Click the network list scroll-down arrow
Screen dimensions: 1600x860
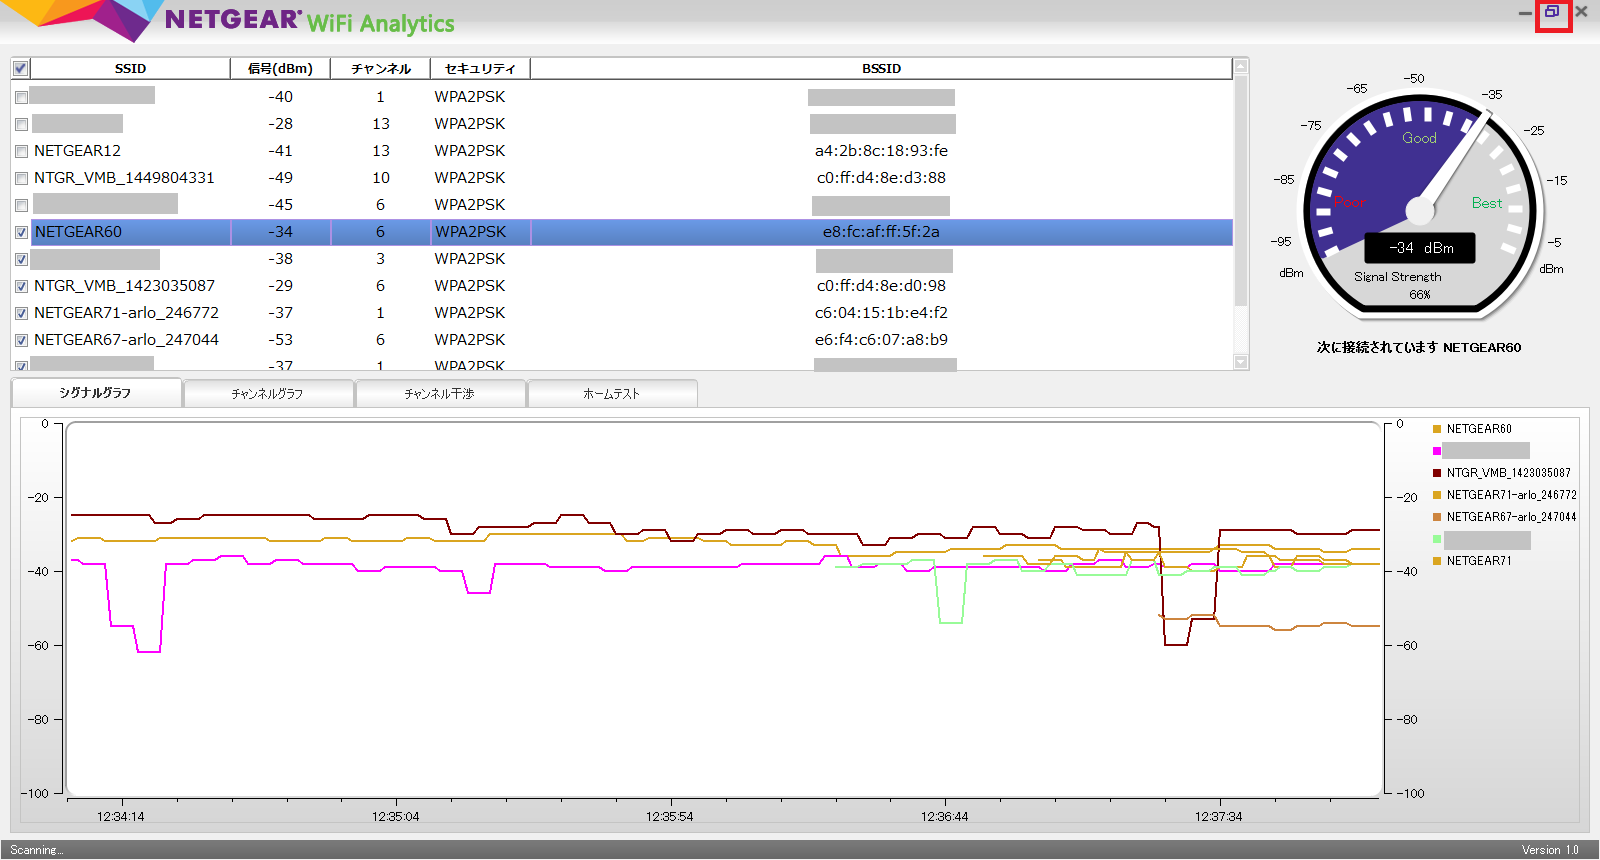pyautogui.click(x=1241, y=362)
